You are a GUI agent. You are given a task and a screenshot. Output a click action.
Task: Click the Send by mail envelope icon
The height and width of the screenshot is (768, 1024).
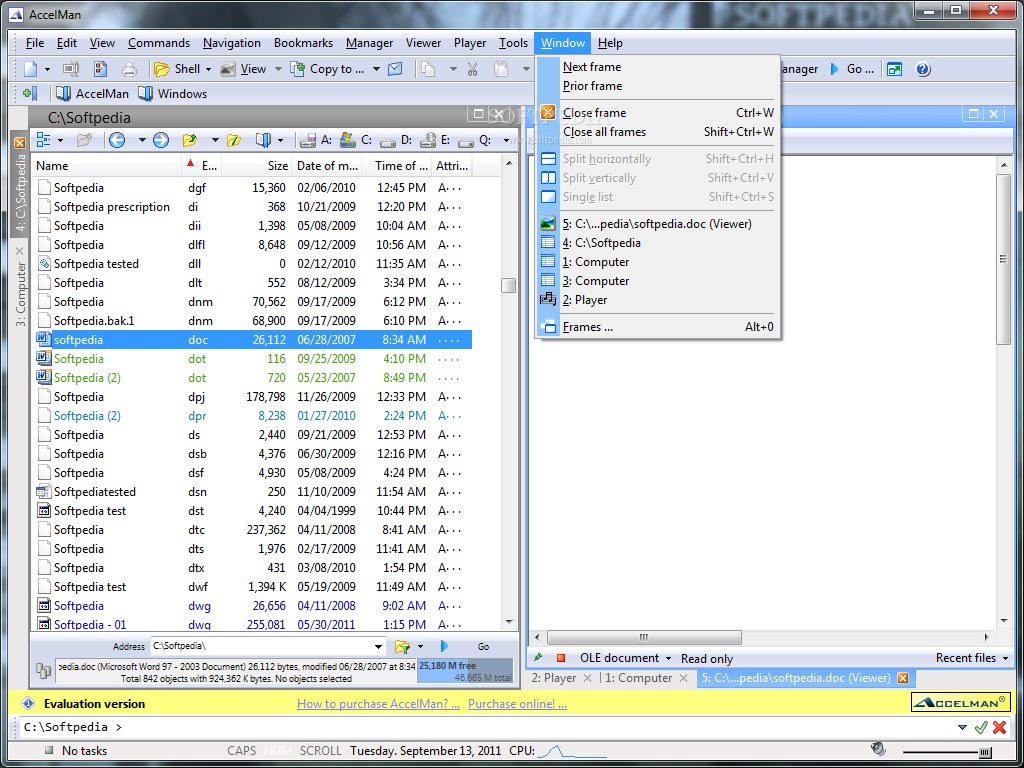tap(395, 69)
